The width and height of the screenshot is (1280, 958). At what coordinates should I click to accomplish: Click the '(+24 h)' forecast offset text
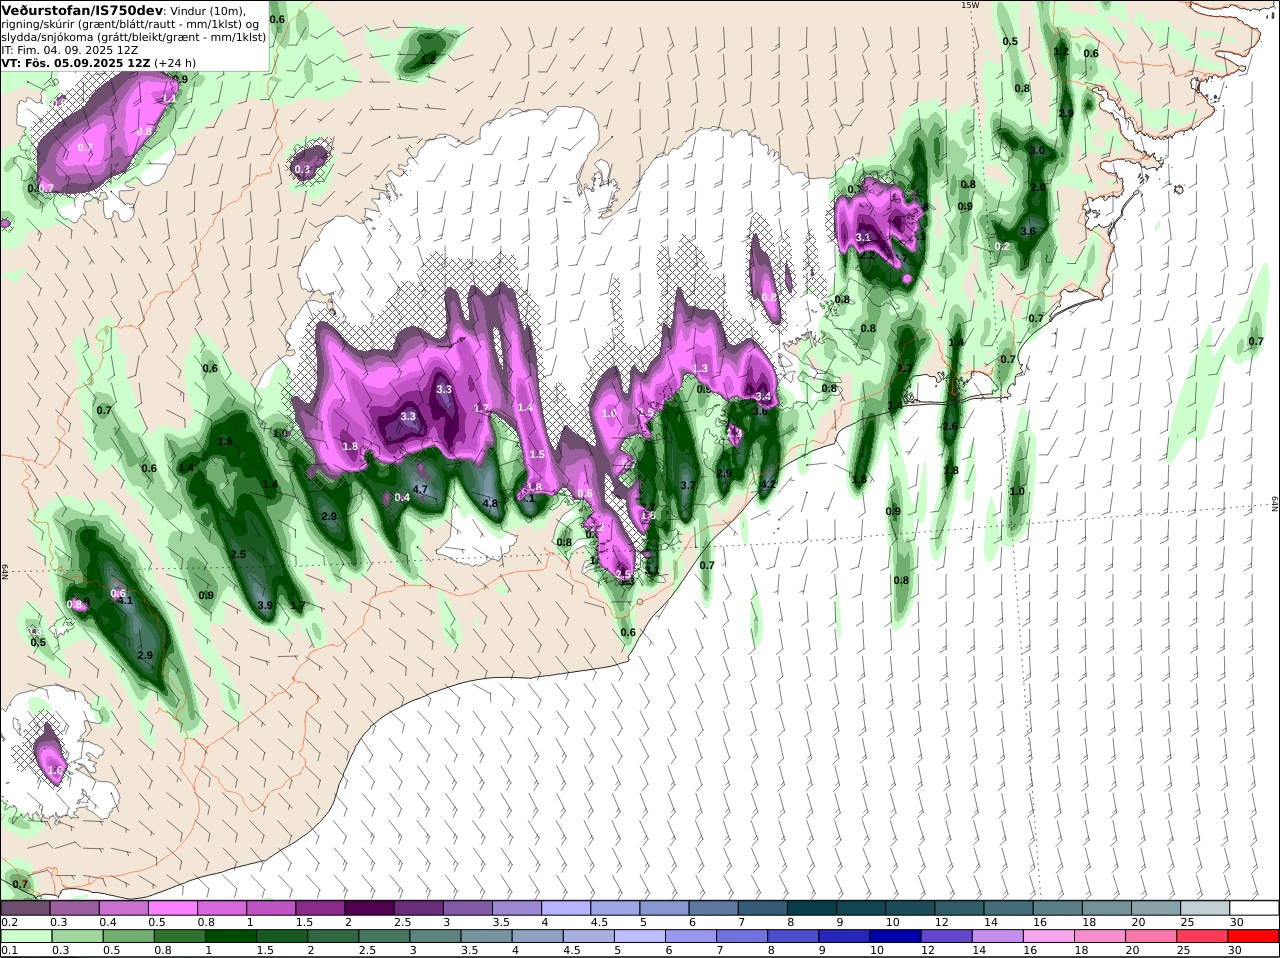coord(175,62)
